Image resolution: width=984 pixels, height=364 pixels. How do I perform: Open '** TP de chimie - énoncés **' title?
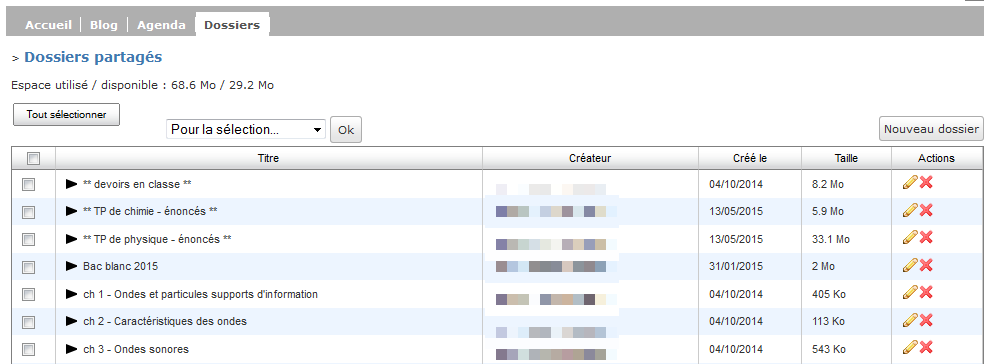click(150, 211)
